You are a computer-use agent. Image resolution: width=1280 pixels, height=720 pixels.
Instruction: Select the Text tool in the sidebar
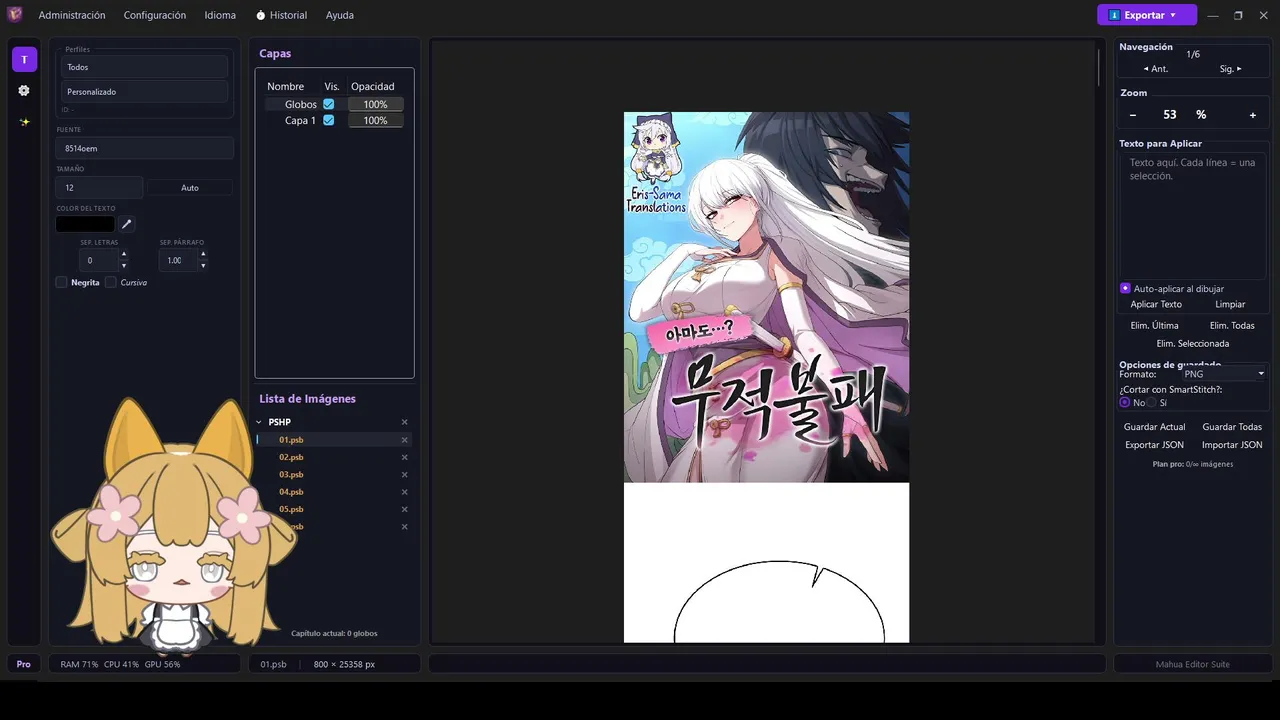(x=24, y=59)
